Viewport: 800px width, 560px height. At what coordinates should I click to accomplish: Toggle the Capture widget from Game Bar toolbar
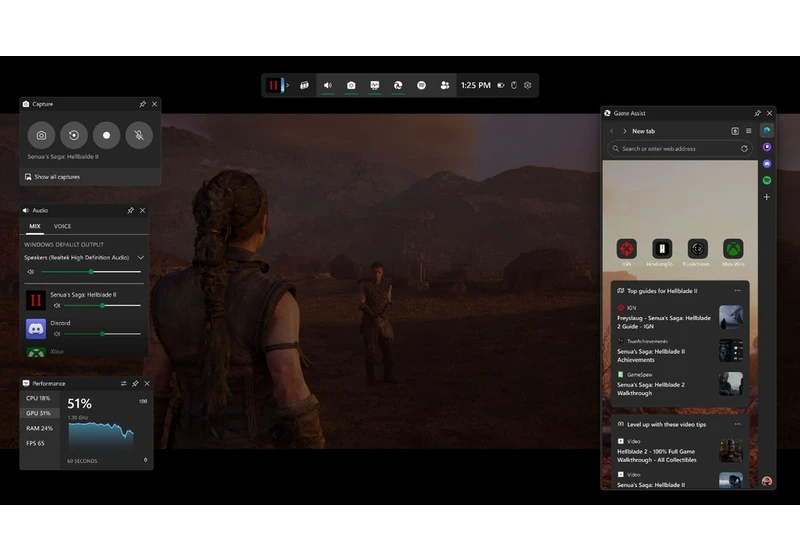[351, 85]
